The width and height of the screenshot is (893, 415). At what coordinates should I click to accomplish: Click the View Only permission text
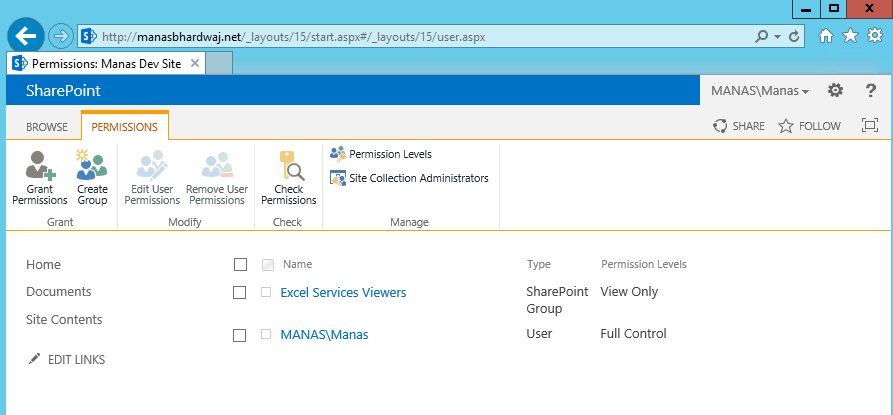pos(629,291)
